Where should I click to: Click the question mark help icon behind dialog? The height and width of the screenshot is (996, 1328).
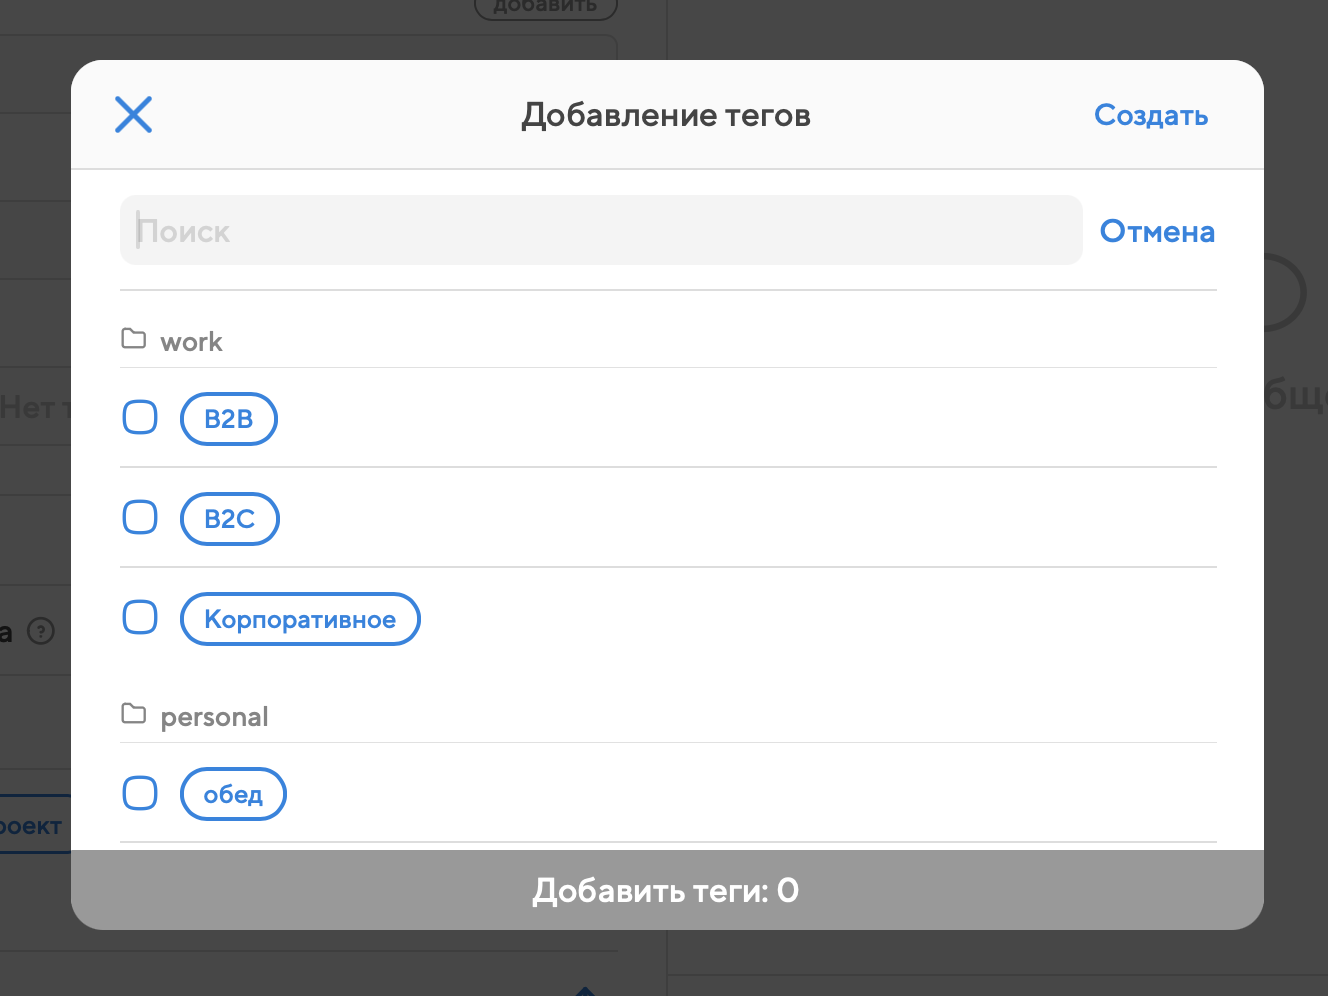tap(41, 632)
